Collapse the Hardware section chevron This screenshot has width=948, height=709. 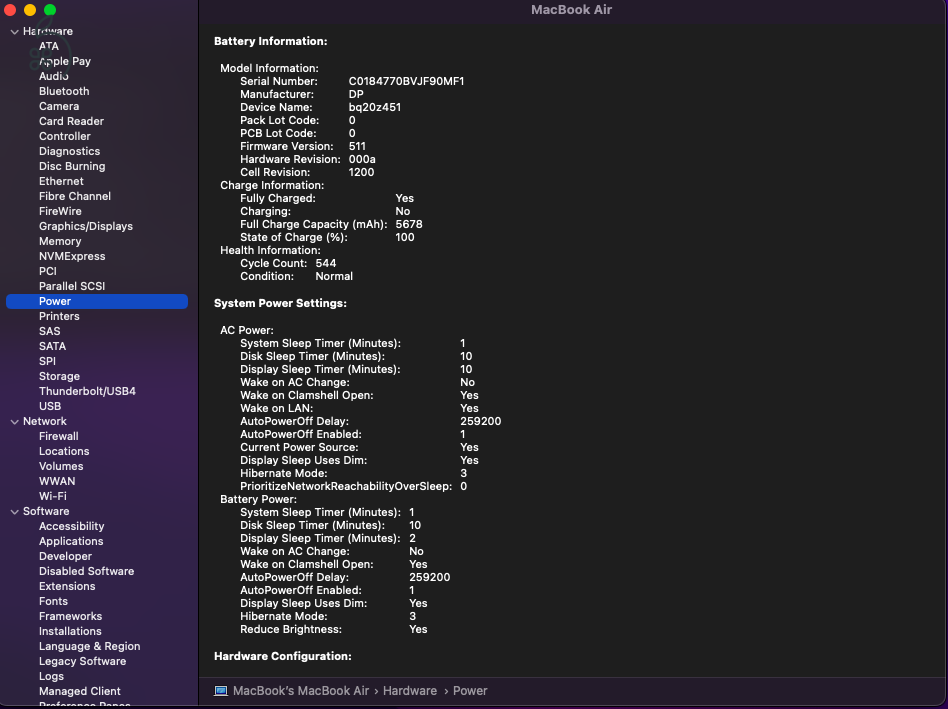[14, 32]
